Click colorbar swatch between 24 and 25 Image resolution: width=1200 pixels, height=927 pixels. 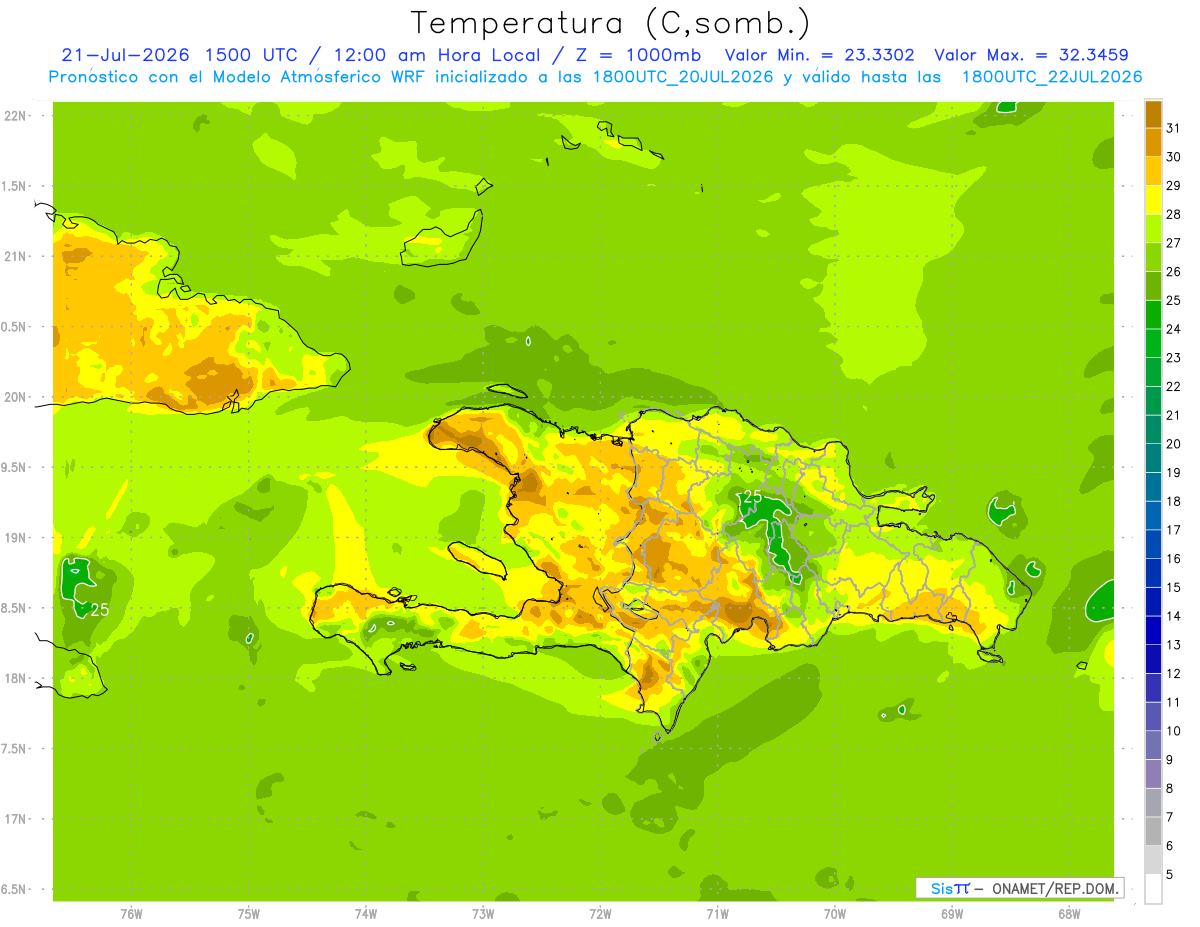(1153, 314)
